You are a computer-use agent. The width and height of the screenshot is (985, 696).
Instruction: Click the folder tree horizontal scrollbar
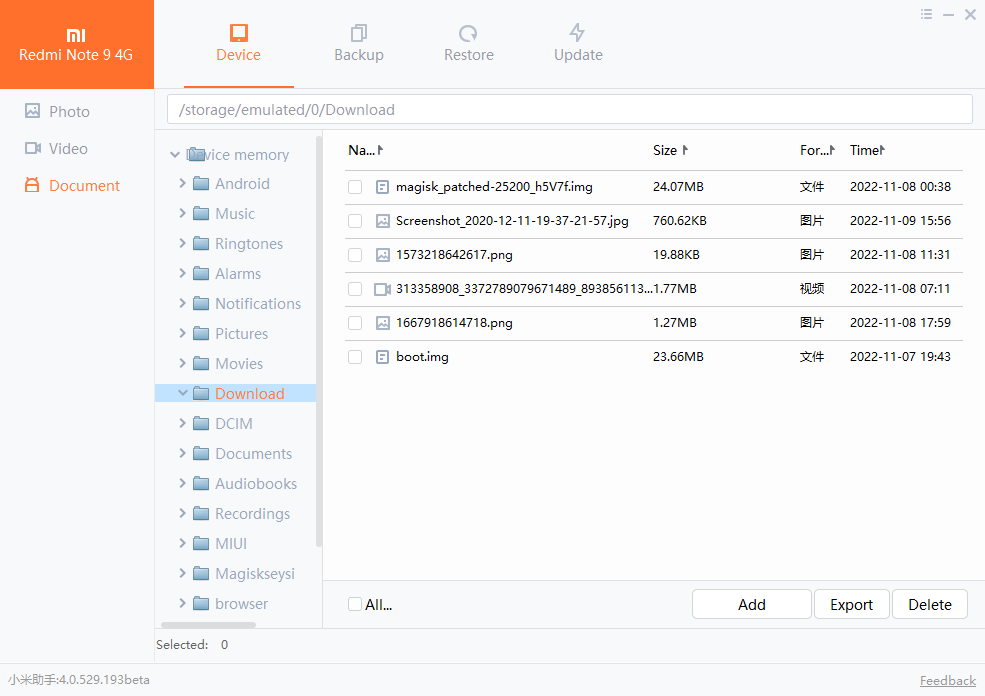point(209,625)
